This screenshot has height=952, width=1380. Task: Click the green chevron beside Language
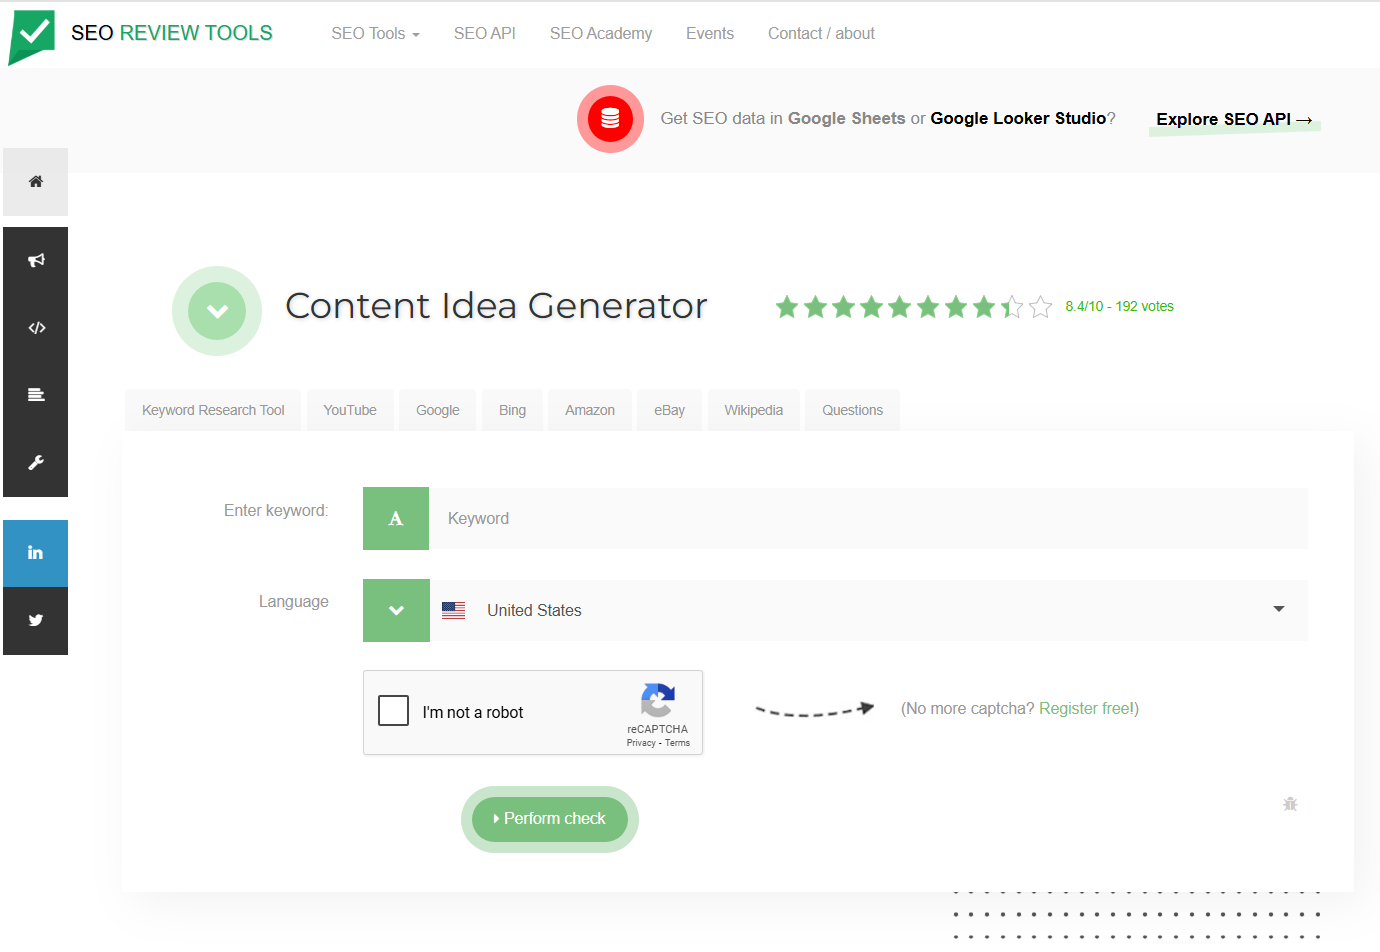[396, 610]
